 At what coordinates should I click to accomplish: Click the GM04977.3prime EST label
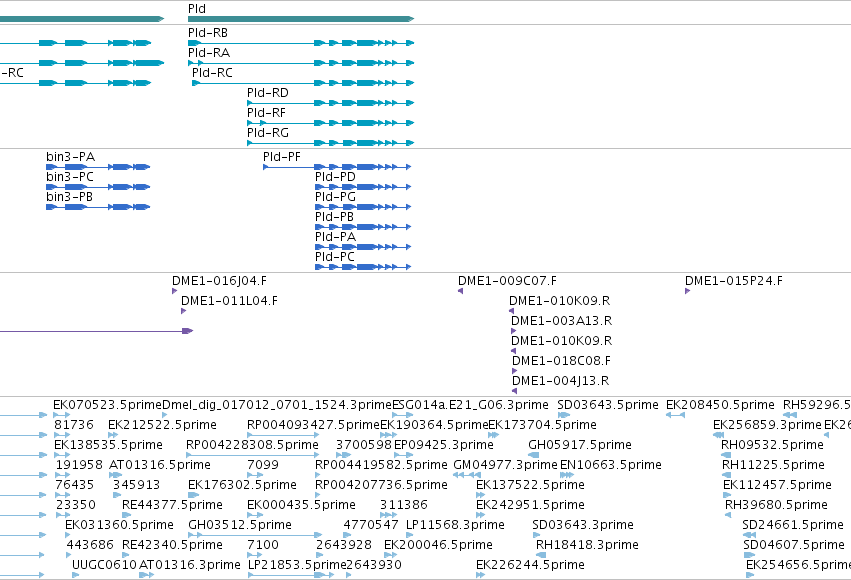click(505, 466)
